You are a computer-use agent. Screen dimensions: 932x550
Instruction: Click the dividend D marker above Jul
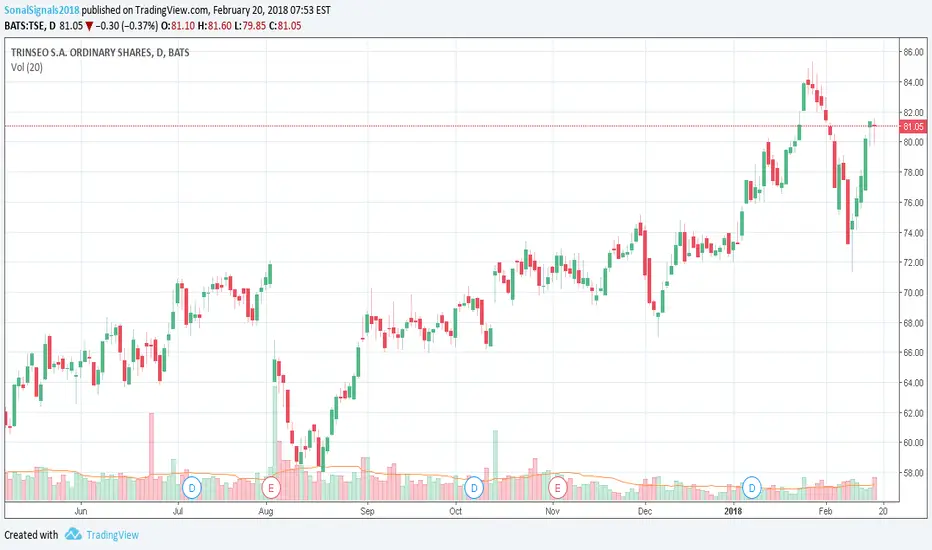point(191,488)
